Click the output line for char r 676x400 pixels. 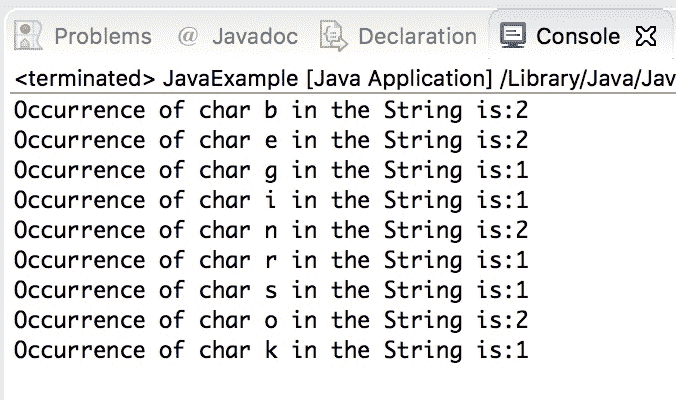(x=271, y=260)
